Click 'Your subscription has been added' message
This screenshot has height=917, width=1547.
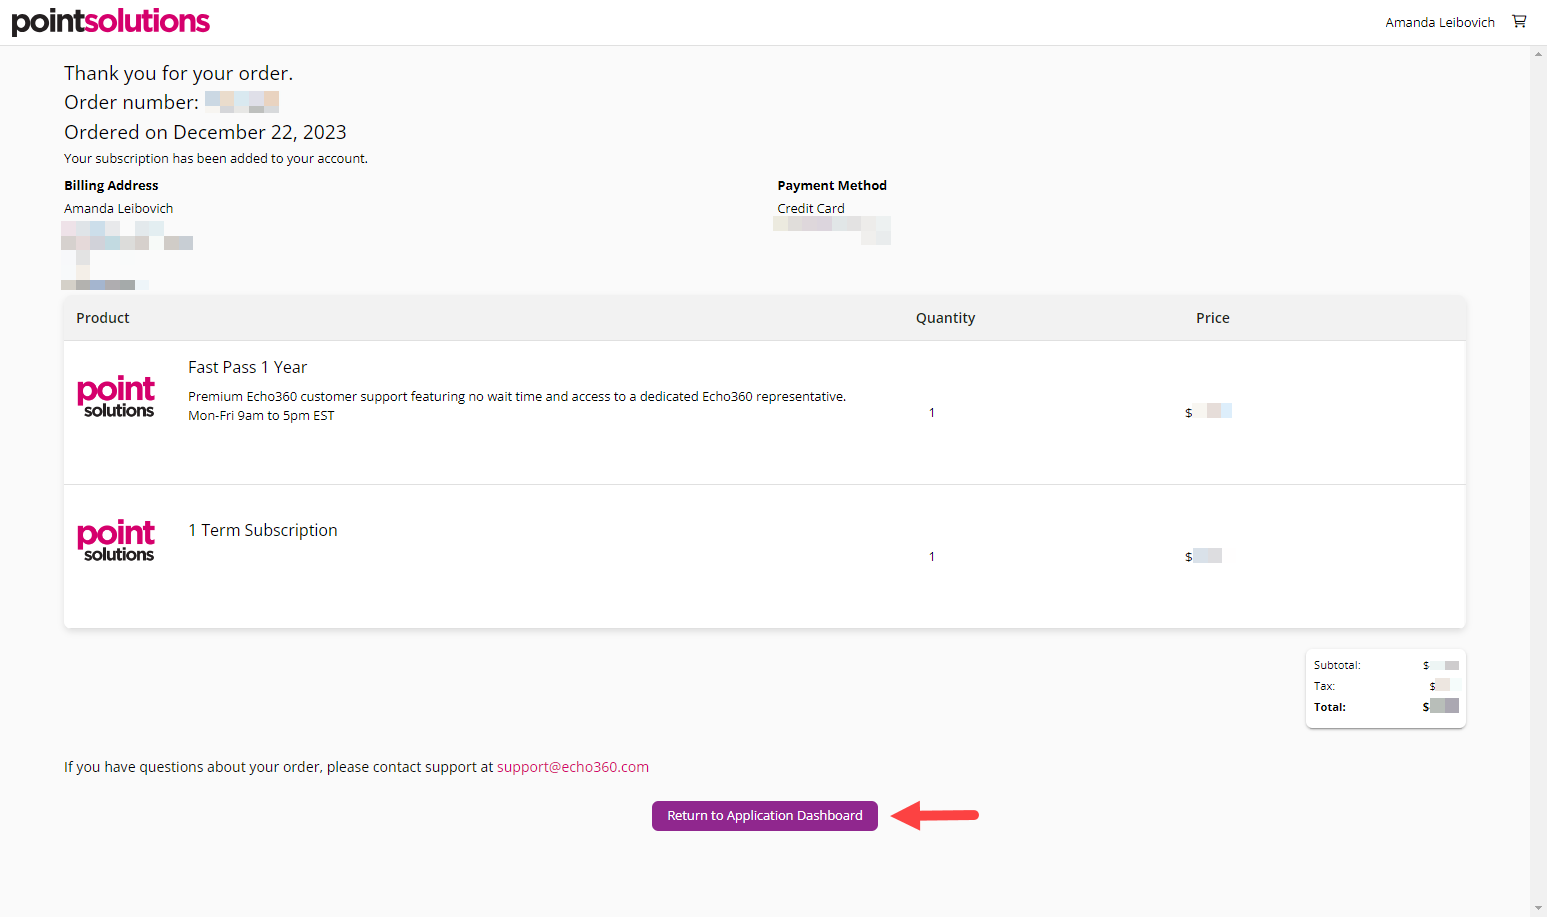(x=216, y=159)
